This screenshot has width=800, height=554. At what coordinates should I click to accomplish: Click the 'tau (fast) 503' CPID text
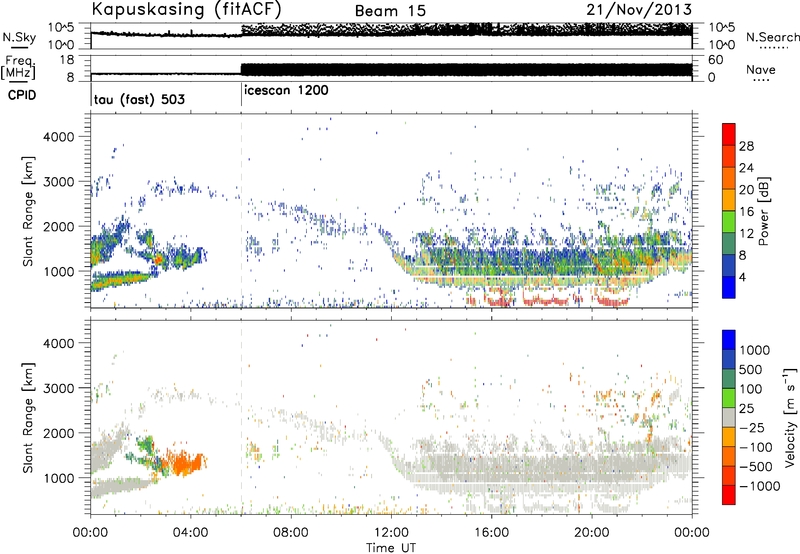(139, 99)
